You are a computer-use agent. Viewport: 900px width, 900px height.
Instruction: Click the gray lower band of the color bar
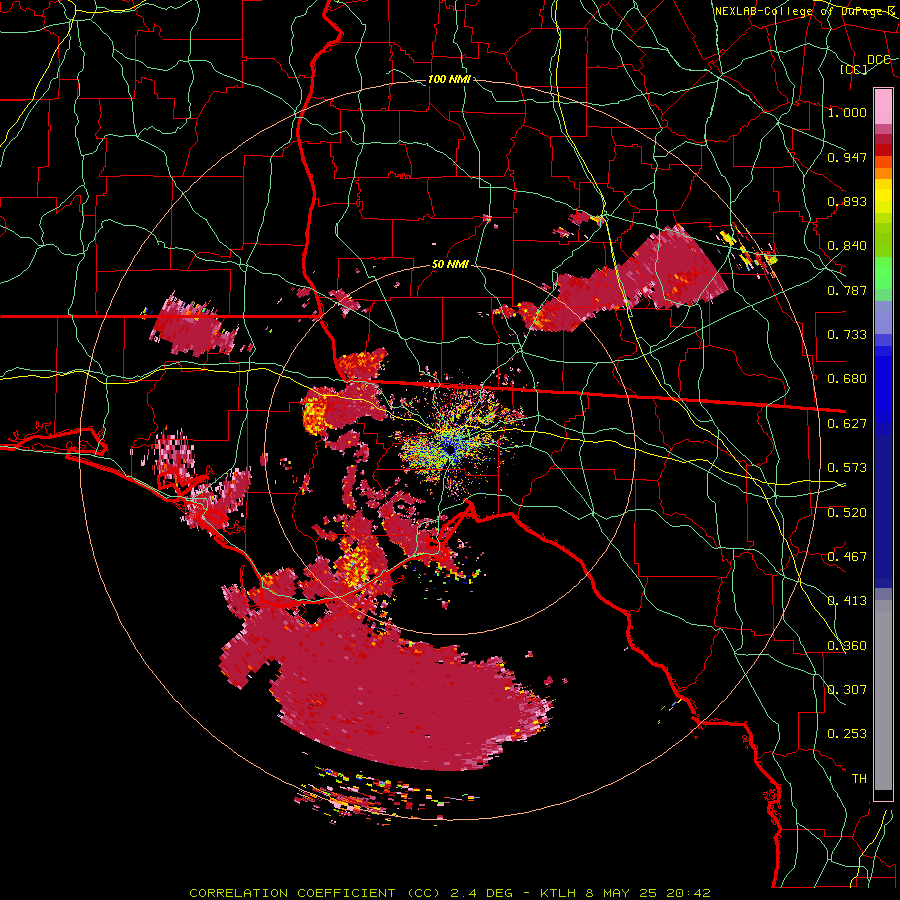(x=883, y=695)
